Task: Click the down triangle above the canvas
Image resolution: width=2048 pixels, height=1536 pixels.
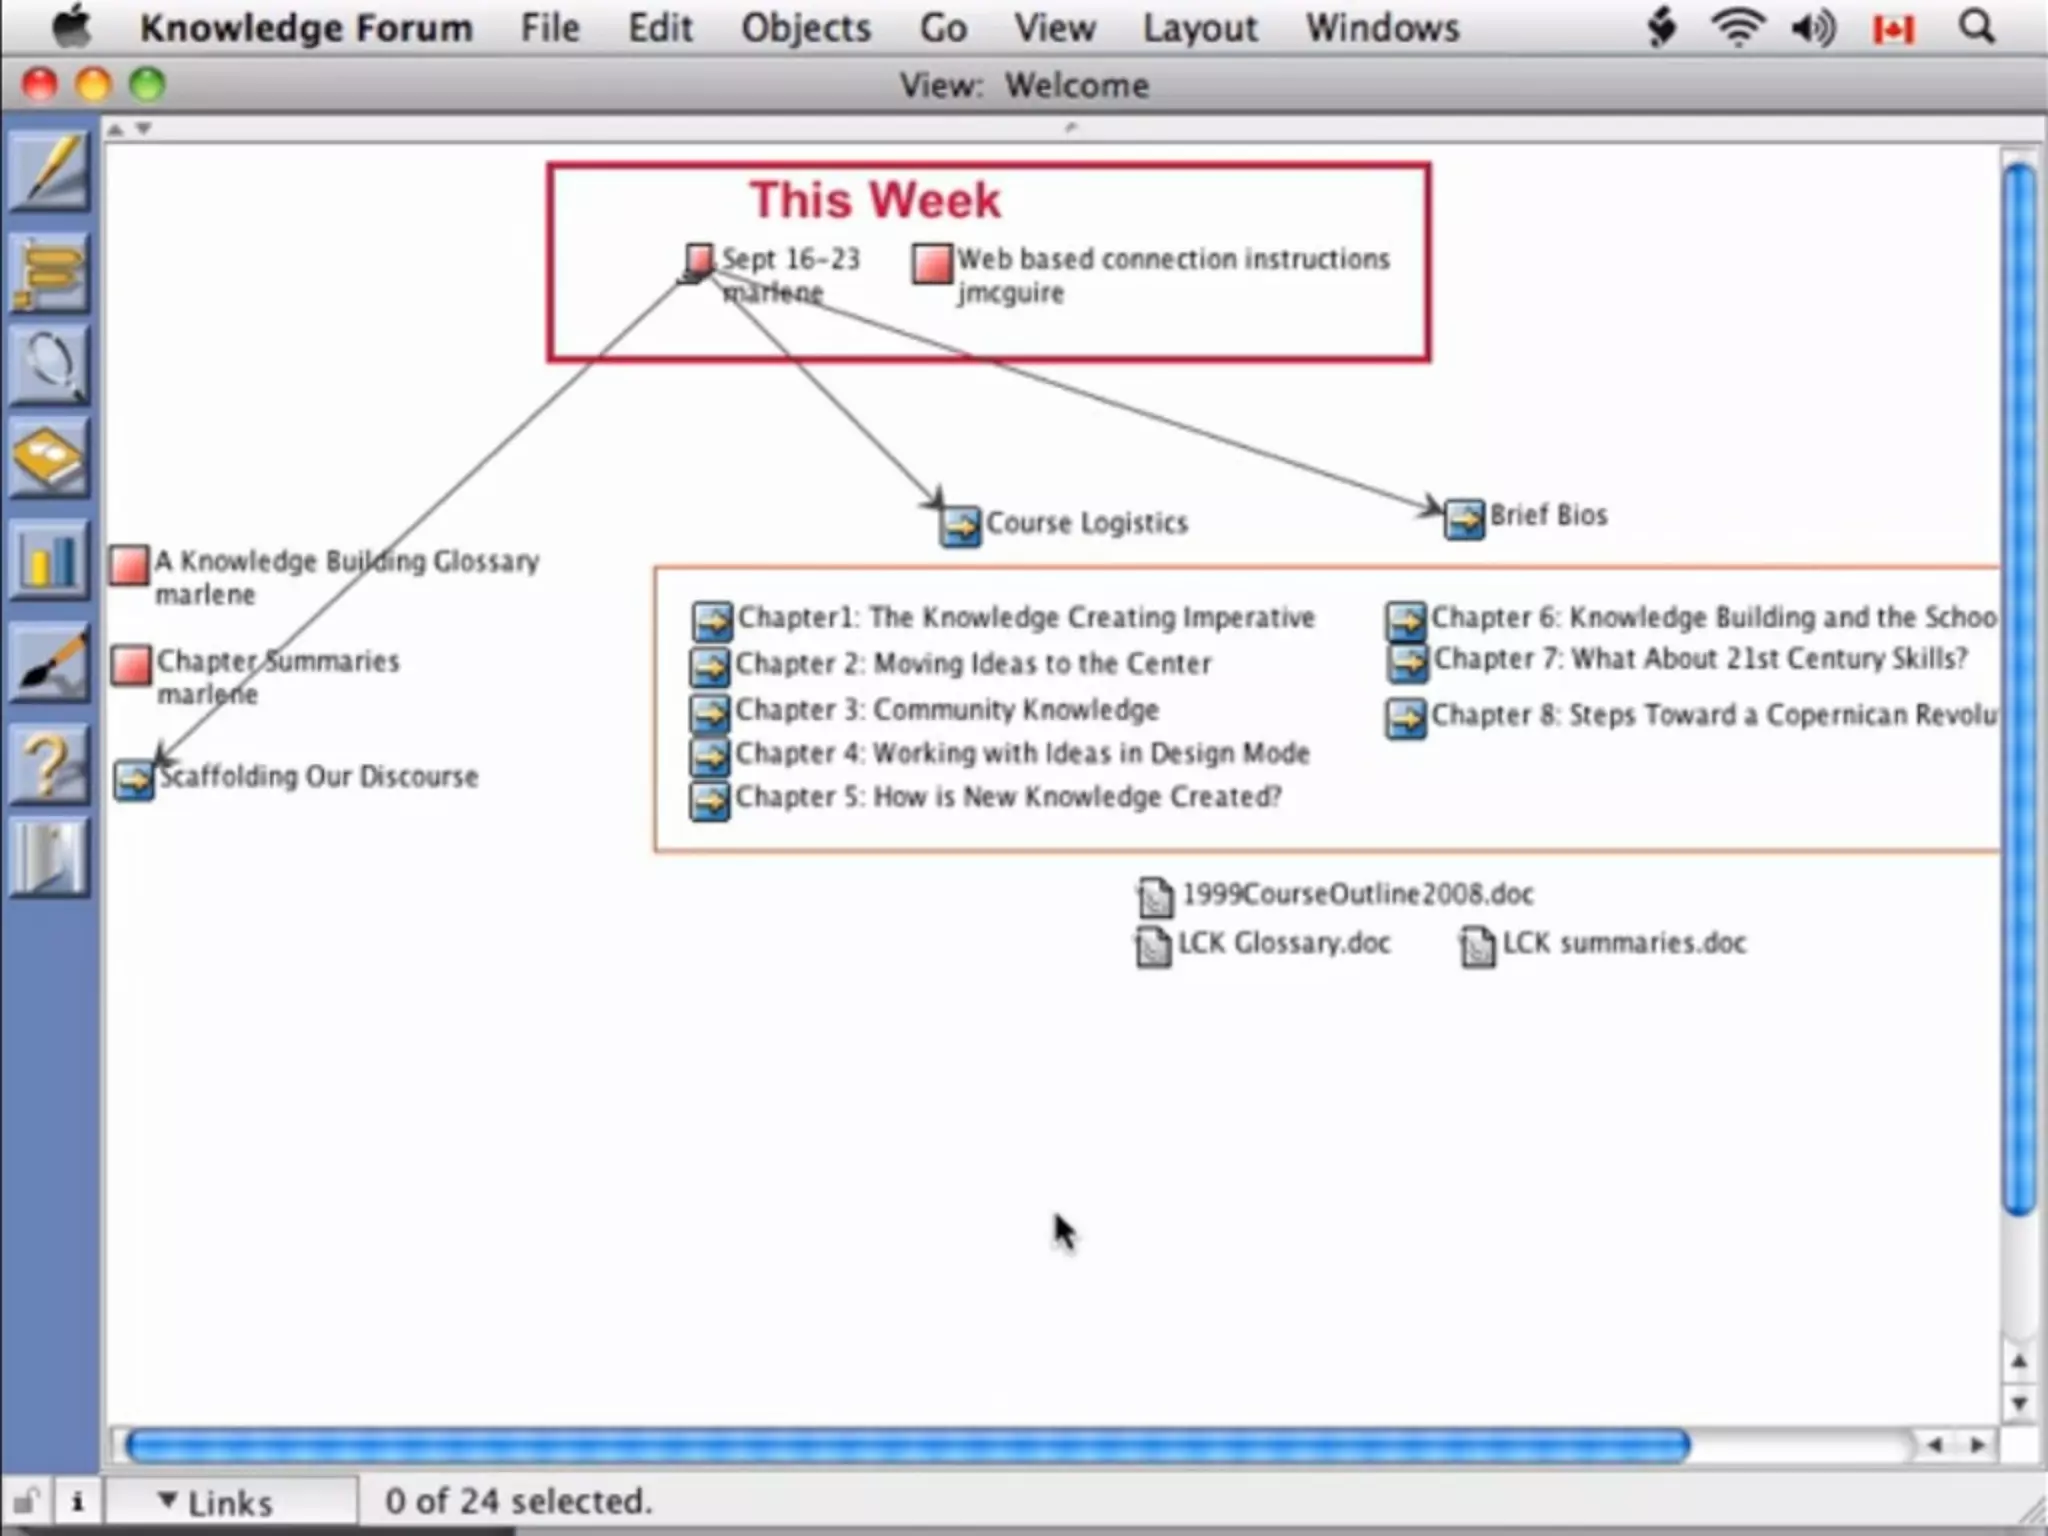Action: coord(144,129)
